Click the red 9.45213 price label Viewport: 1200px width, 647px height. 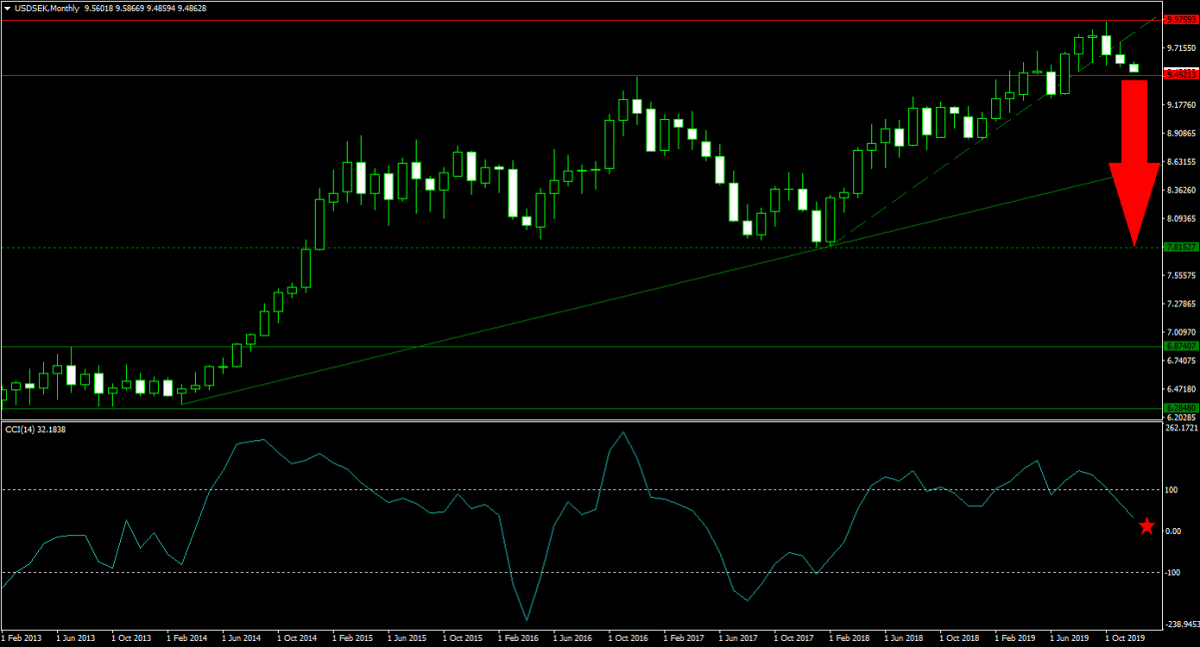(x=1180, y=75)
